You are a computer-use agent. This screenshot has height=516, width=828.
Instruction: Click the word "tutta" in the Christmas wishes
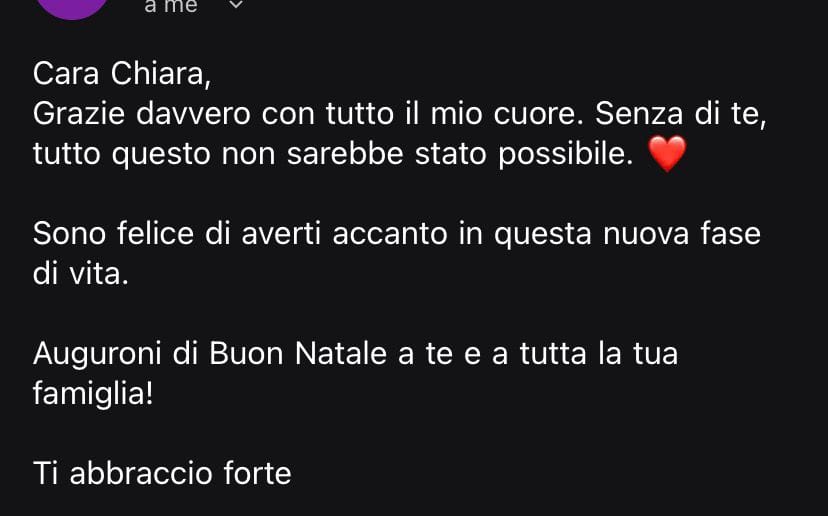(553, 354)
